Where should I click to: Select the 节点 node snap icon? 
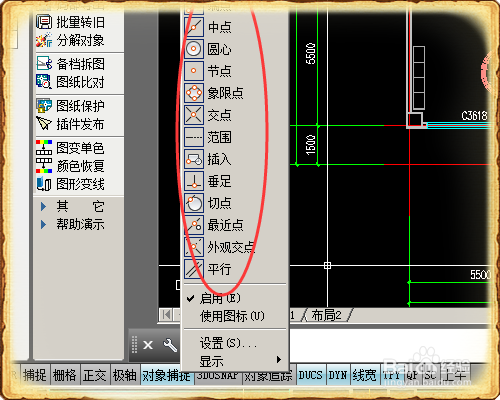coord(194,71)
